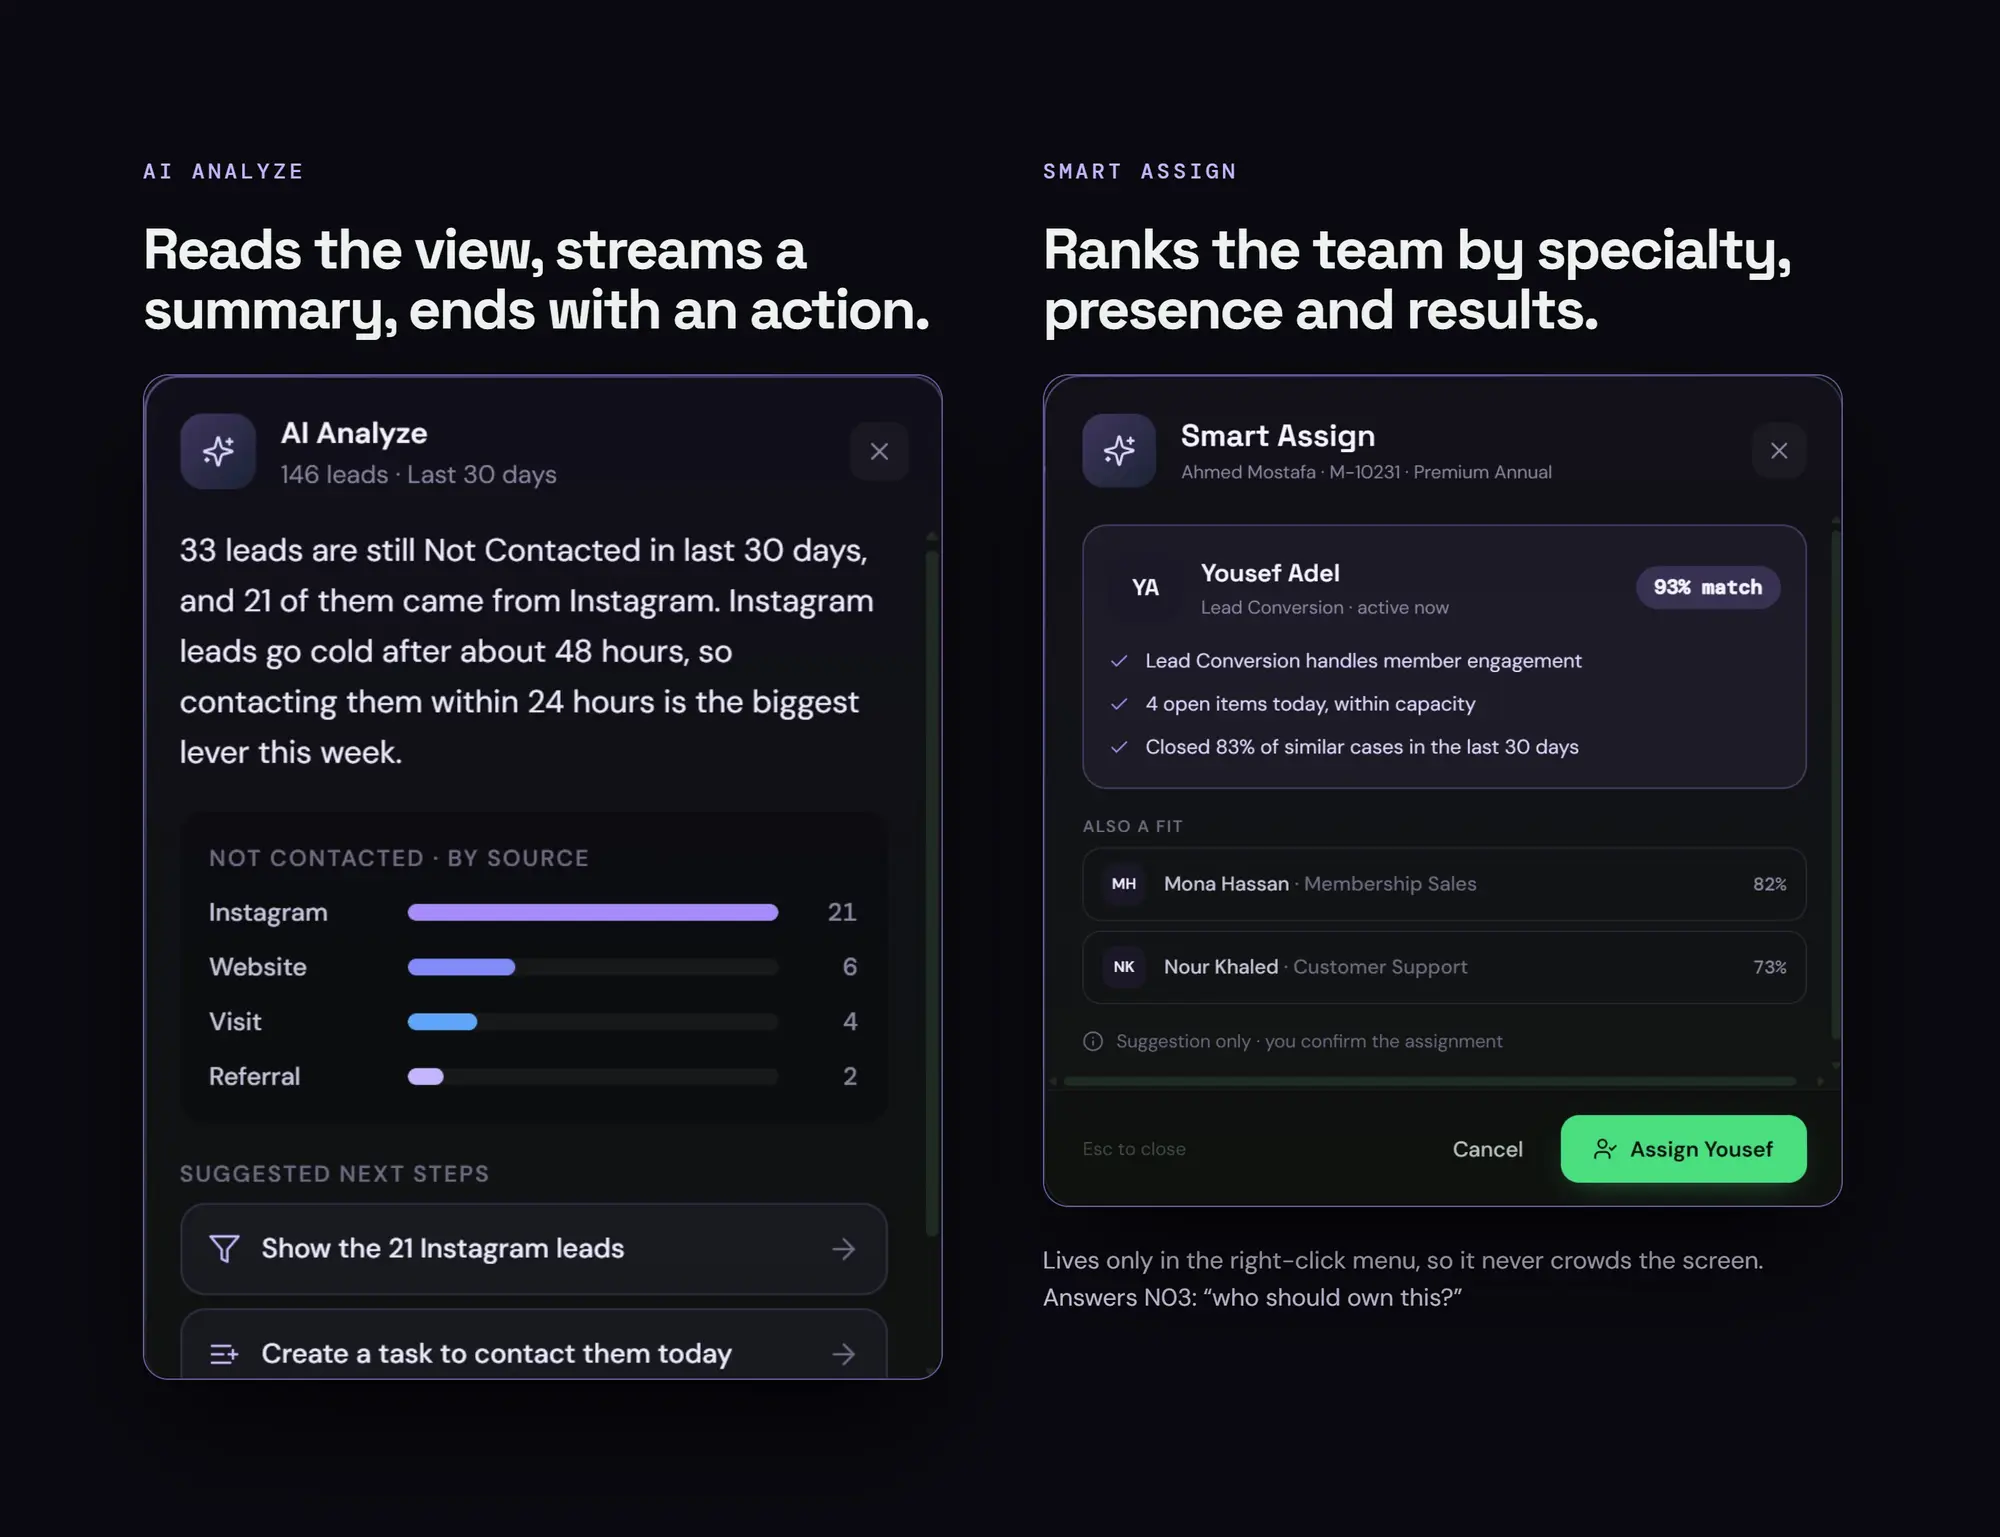Click arrow on Show Instagram leads row

[844, 1249]
